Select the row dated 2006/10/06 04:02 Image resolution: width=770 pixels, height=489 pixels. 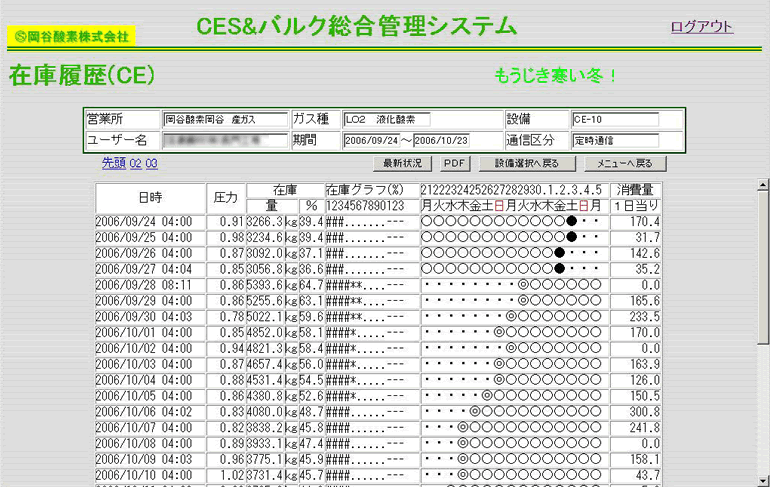coord(378,412)
